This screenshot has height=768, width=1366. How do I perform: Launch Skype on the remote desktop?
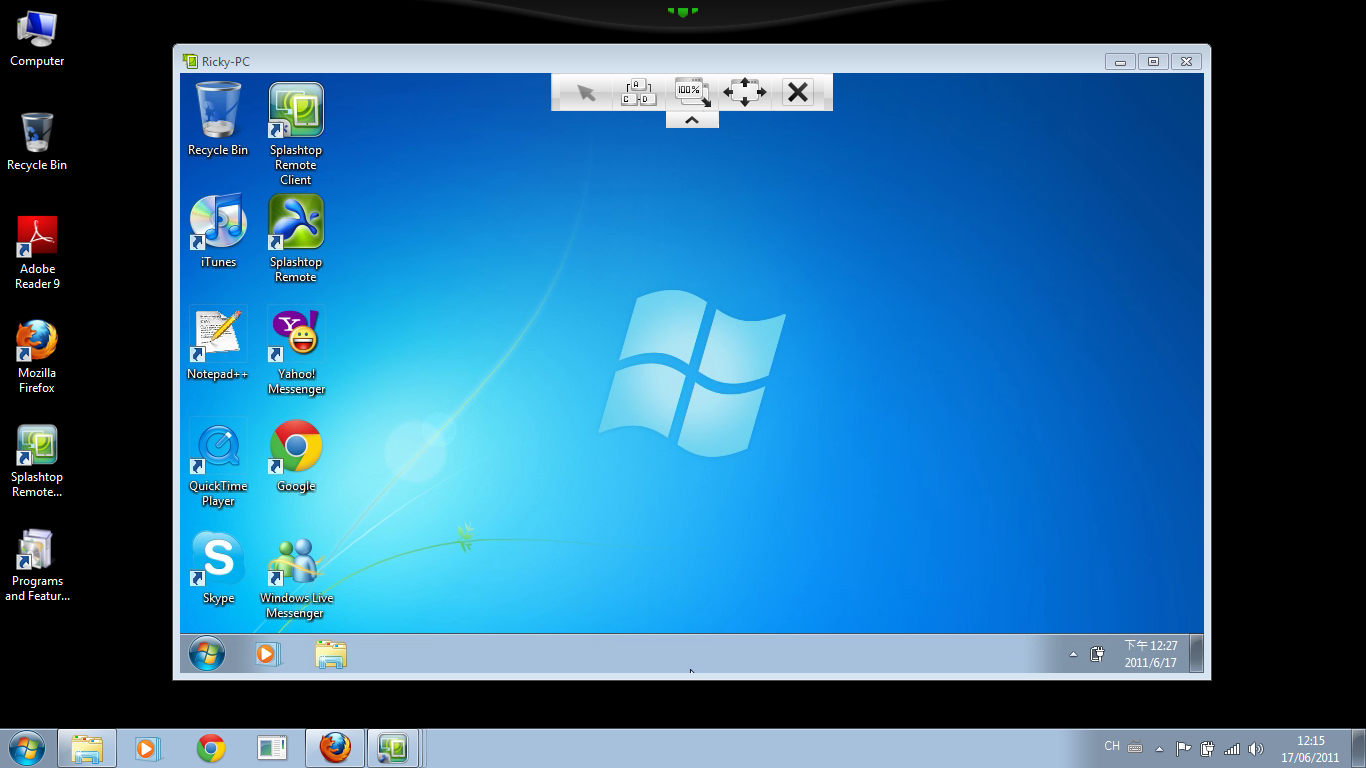tap(218, 568)
